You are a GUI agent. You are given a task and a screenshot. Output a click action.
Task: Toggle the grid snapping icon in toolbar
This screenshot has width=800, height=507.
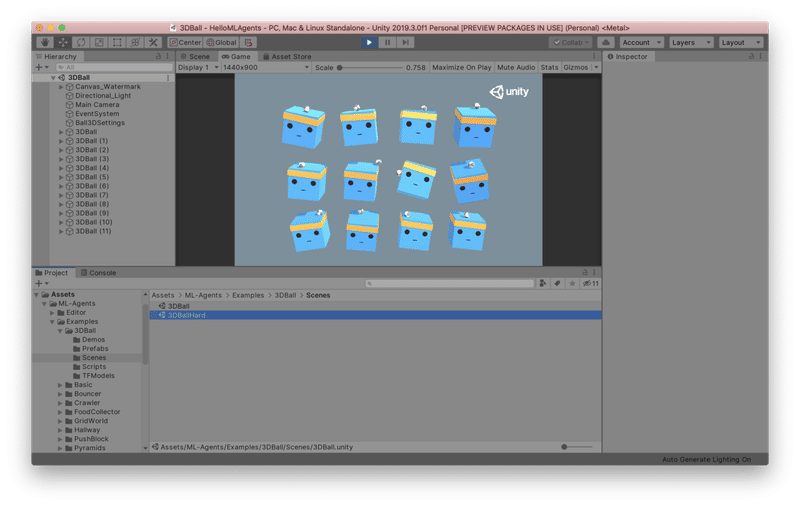(248, 42)
